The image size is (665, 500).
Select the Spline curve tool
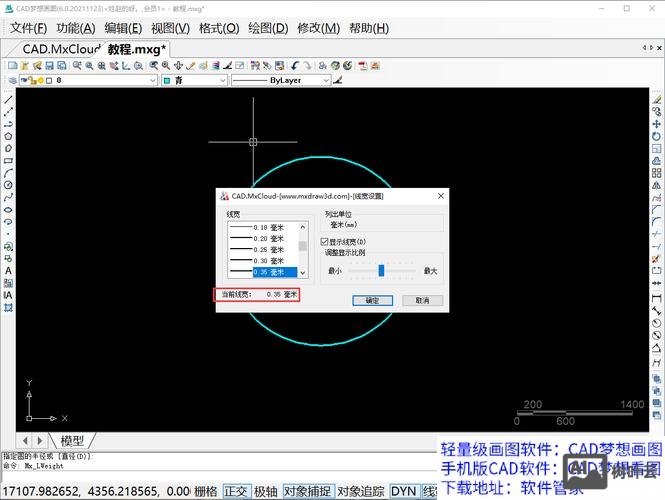[x=8, y=198]
